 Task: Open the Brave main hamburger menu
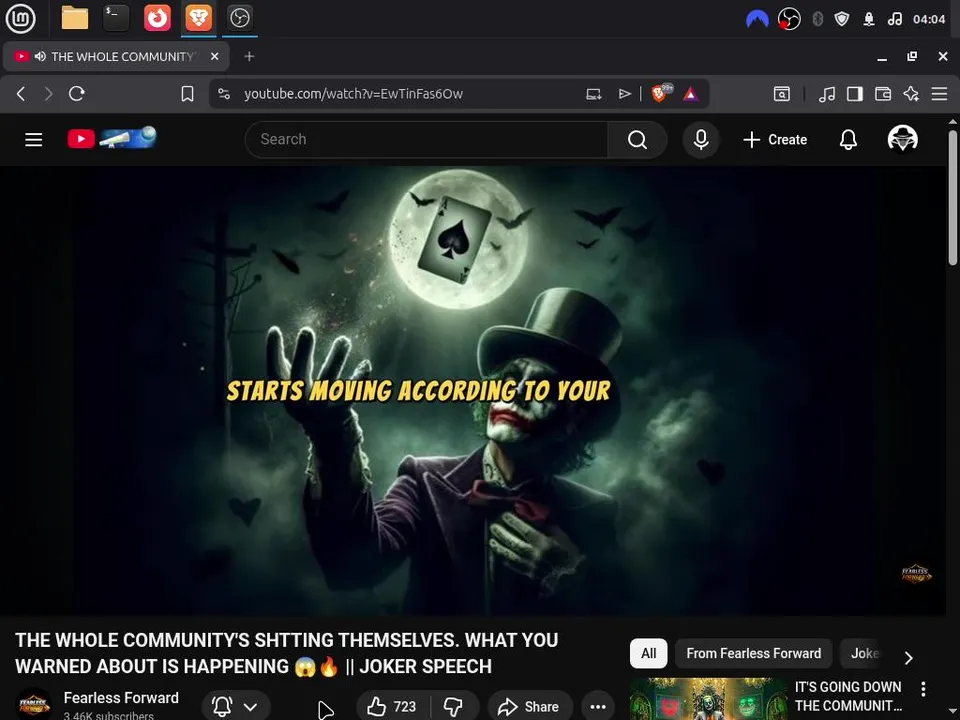coord(939,94)
